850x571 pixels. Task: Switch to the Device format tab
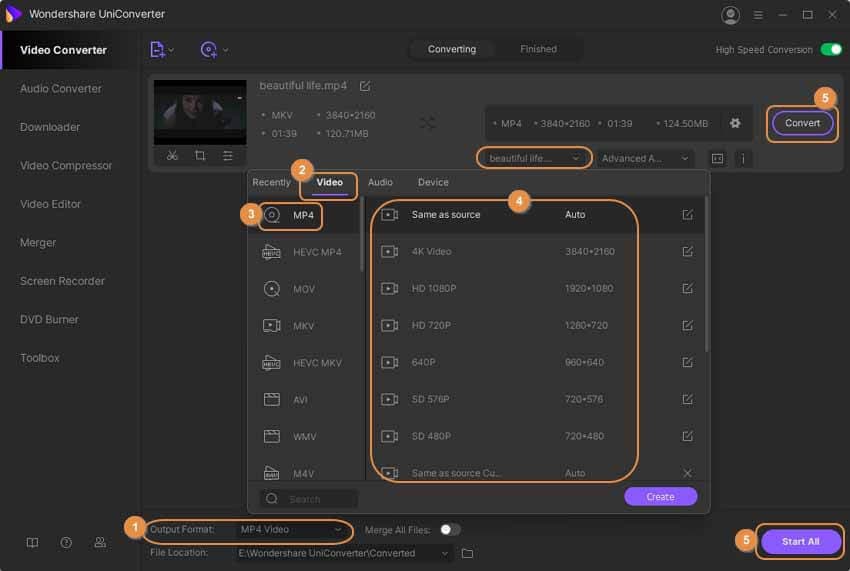tap(433, 182)
